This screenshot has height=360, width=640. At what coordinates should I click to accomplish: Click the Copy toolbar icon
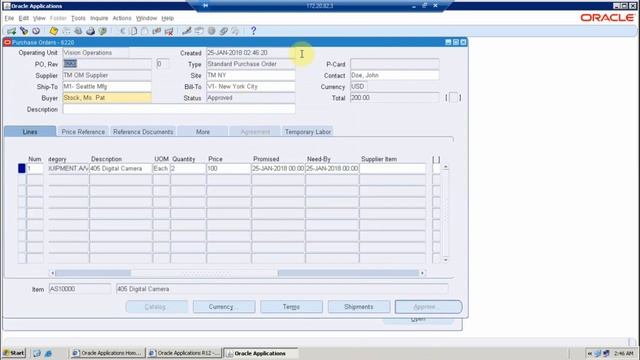click(x=133, y=31)
